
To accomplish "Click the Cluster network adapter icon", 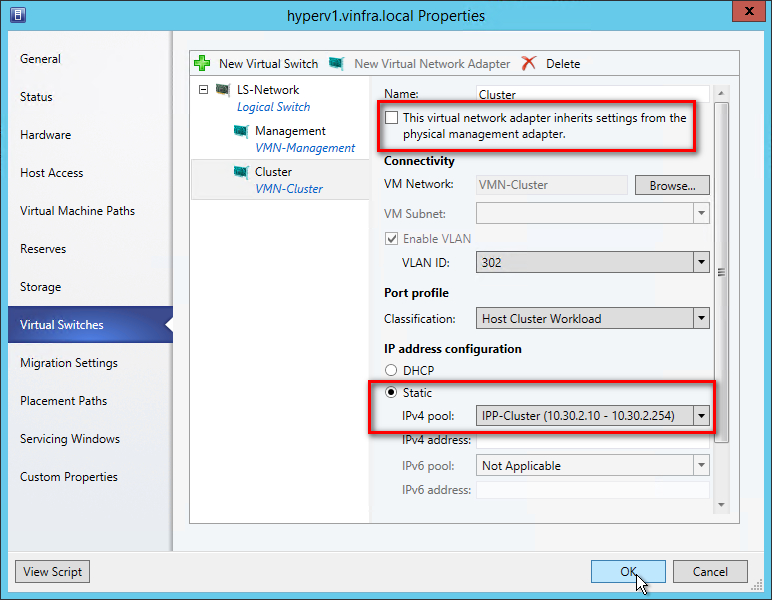I will click(241, 172).
